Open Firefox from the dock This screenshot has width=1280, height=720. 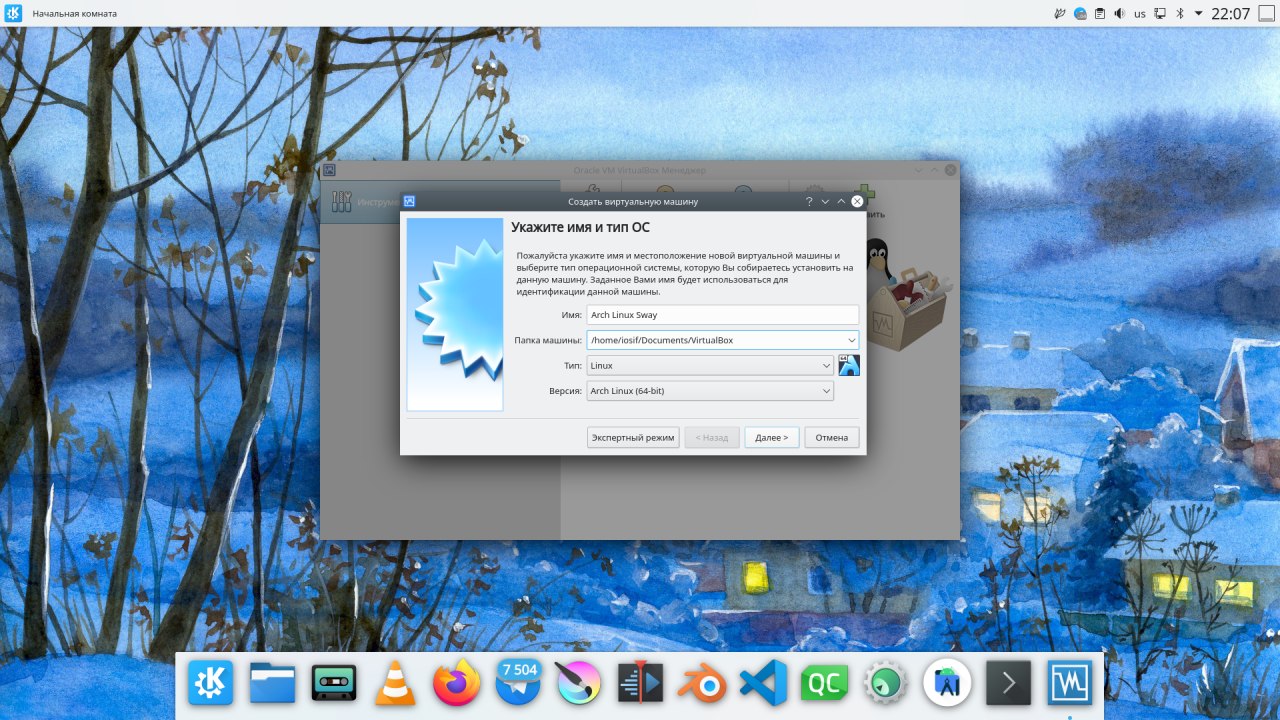tap(456, 684)
